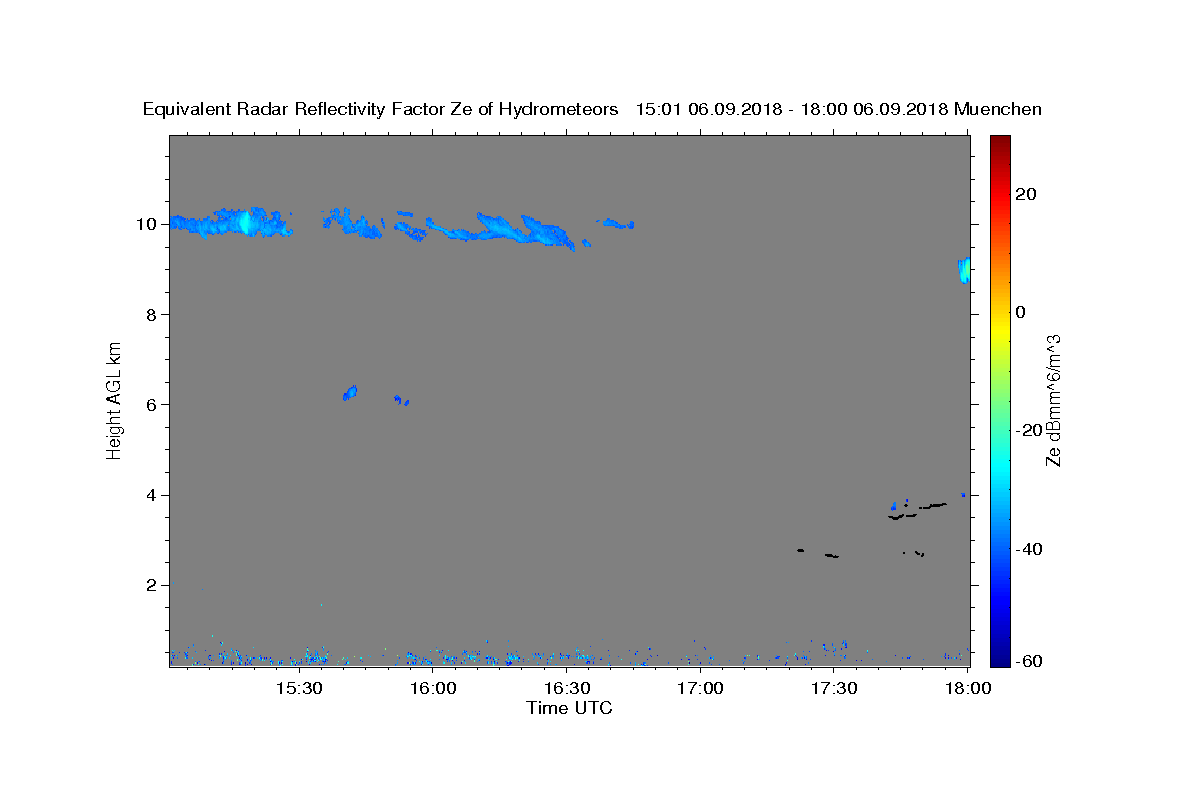Select the 'Muenchen' location text in the title
The height and width of the screenshot is (800, 1200).
point(998,109)
